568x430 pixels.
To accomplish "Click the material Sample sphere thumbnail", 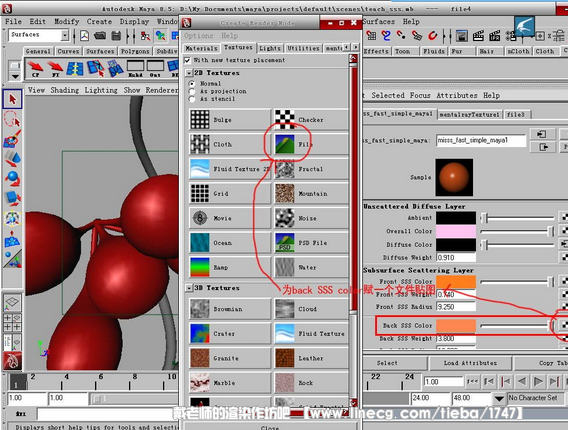I will click(x=454, y=178).
